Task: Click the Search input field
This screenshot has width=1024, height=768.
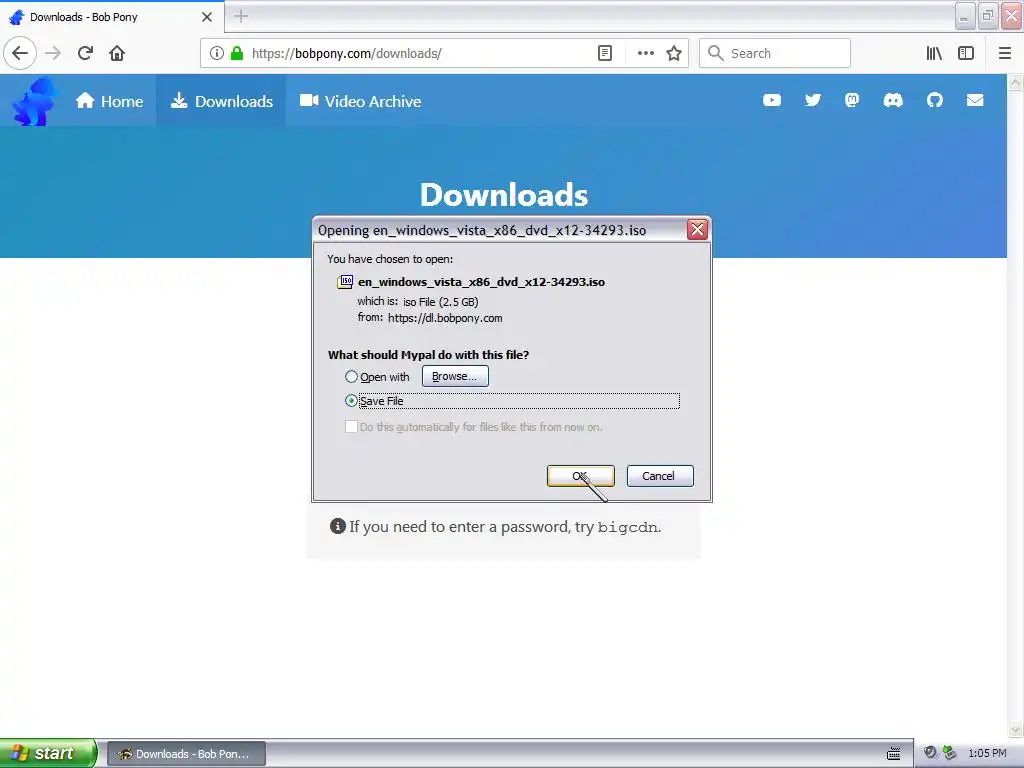Action: [x=775, y=53]
